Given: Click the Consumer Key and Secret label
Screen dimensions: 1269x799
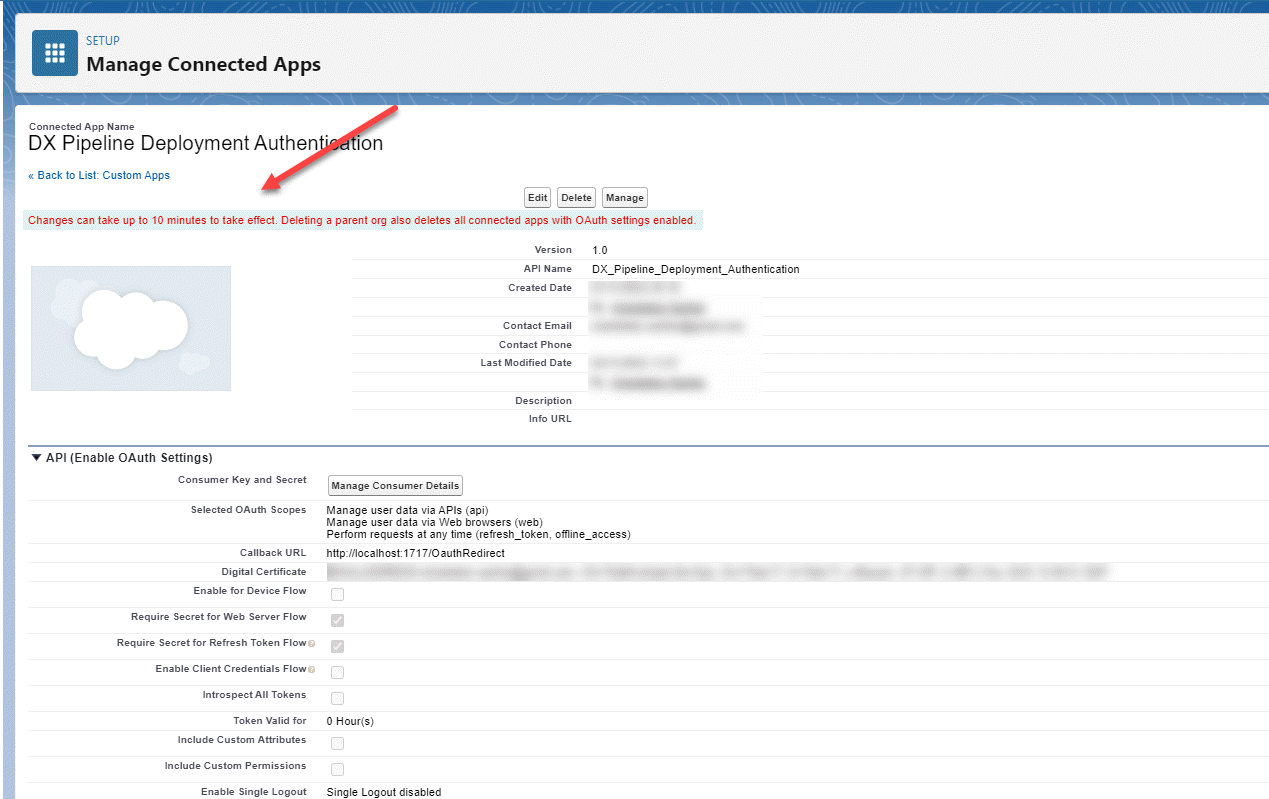Looking at the screenshot, I should tap(242, 480).
